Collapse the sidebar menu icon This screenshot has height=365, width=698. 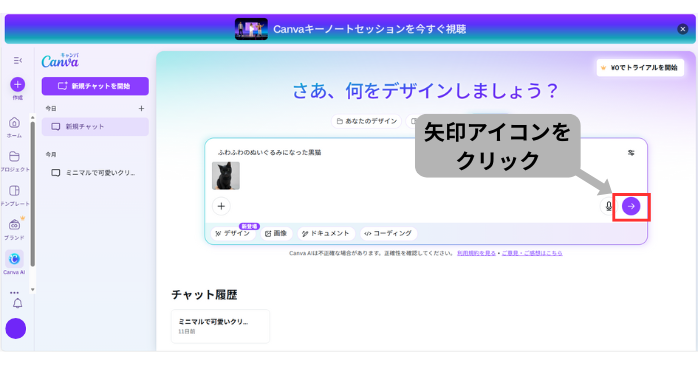[x=17, y=60]
